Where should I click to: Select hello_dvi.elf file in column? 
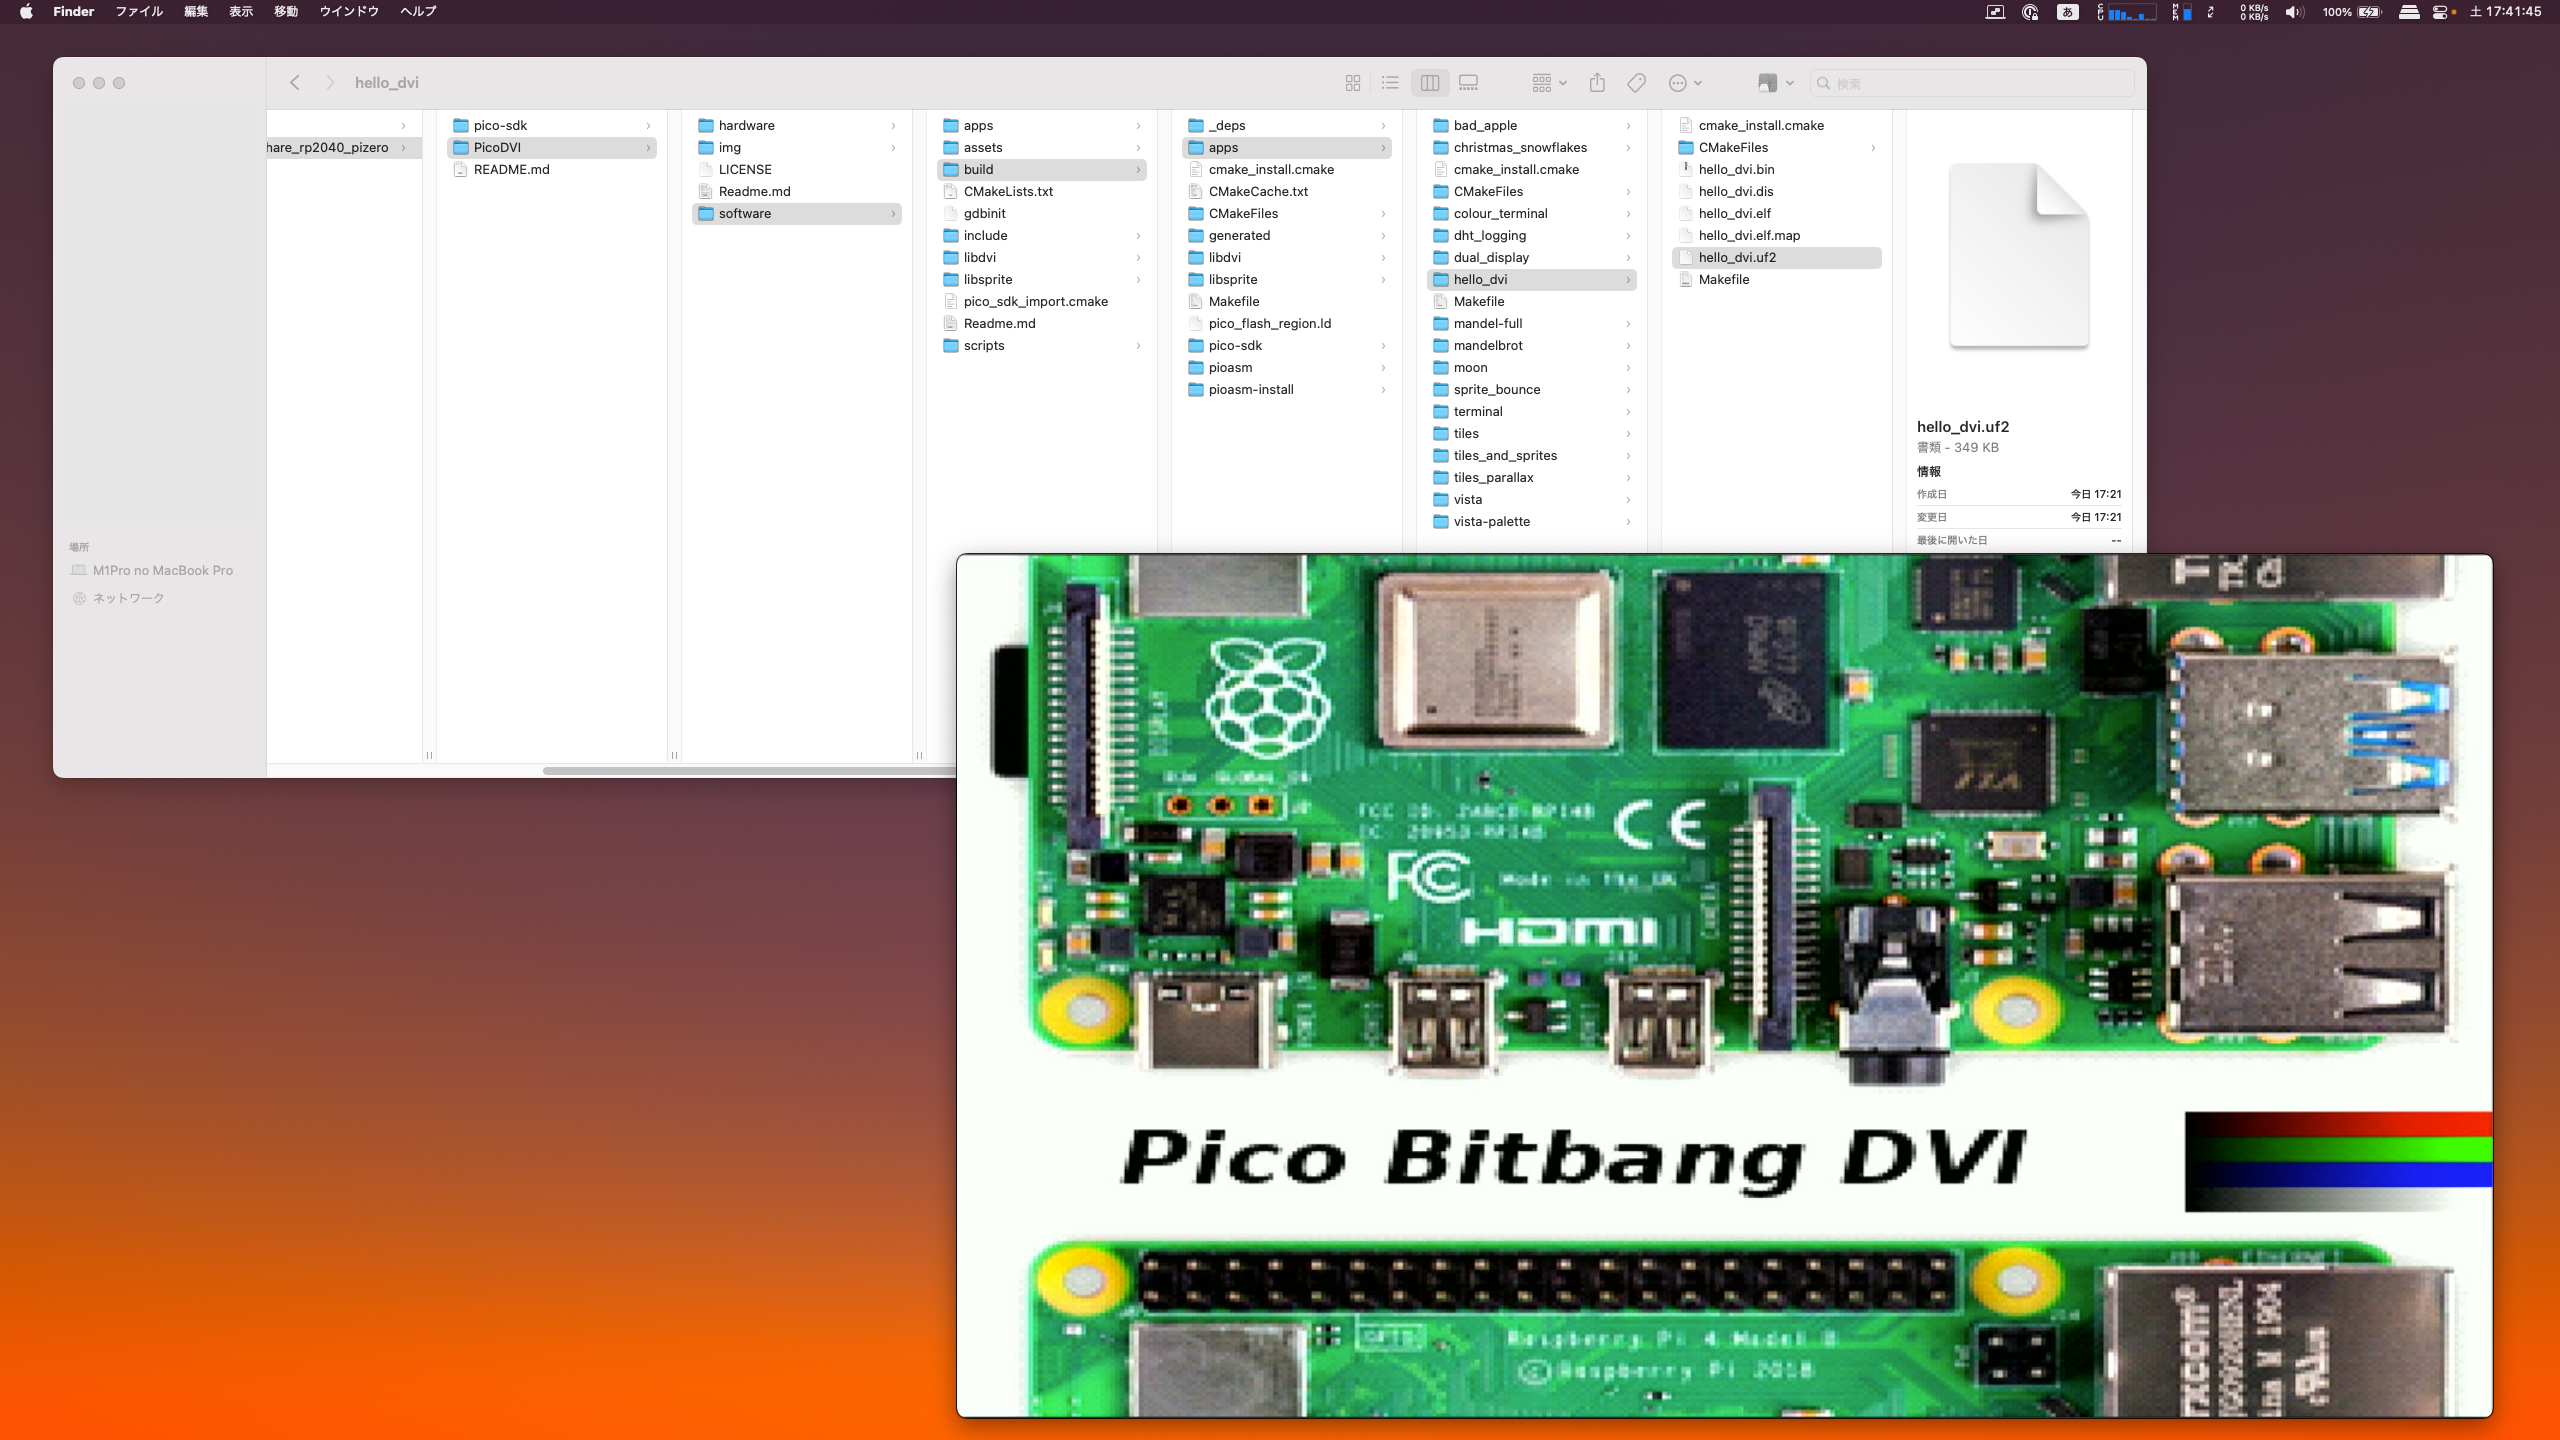click(1734, 213)
